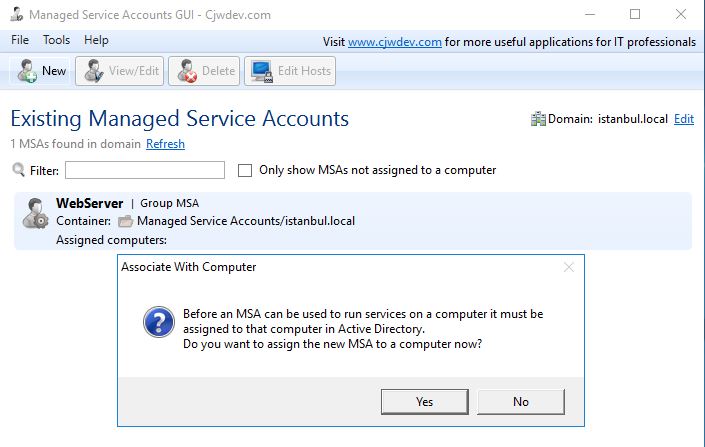Choose Yes to assign the MSA

pos(424,402)
